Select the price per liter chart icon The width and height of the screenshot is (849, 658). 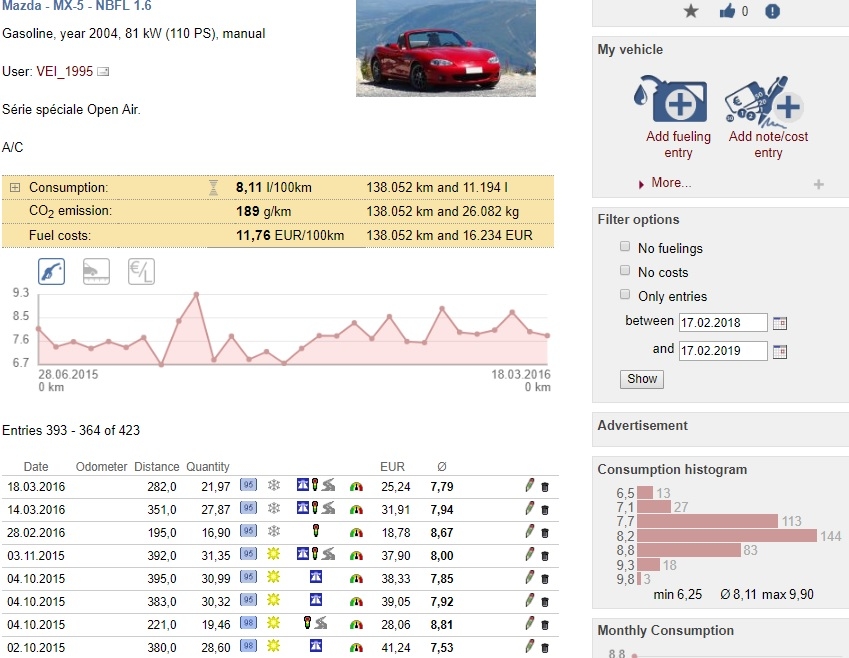click(141, 271)
